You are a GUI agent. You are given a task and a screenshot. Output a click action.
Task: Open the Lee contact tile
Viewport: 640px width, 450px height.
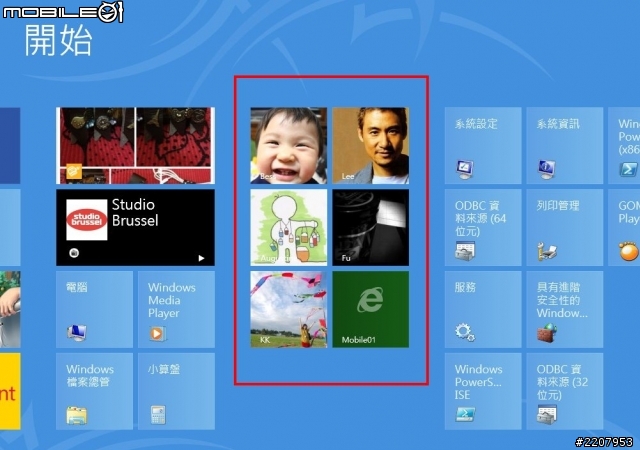click(x=371, y=145)
